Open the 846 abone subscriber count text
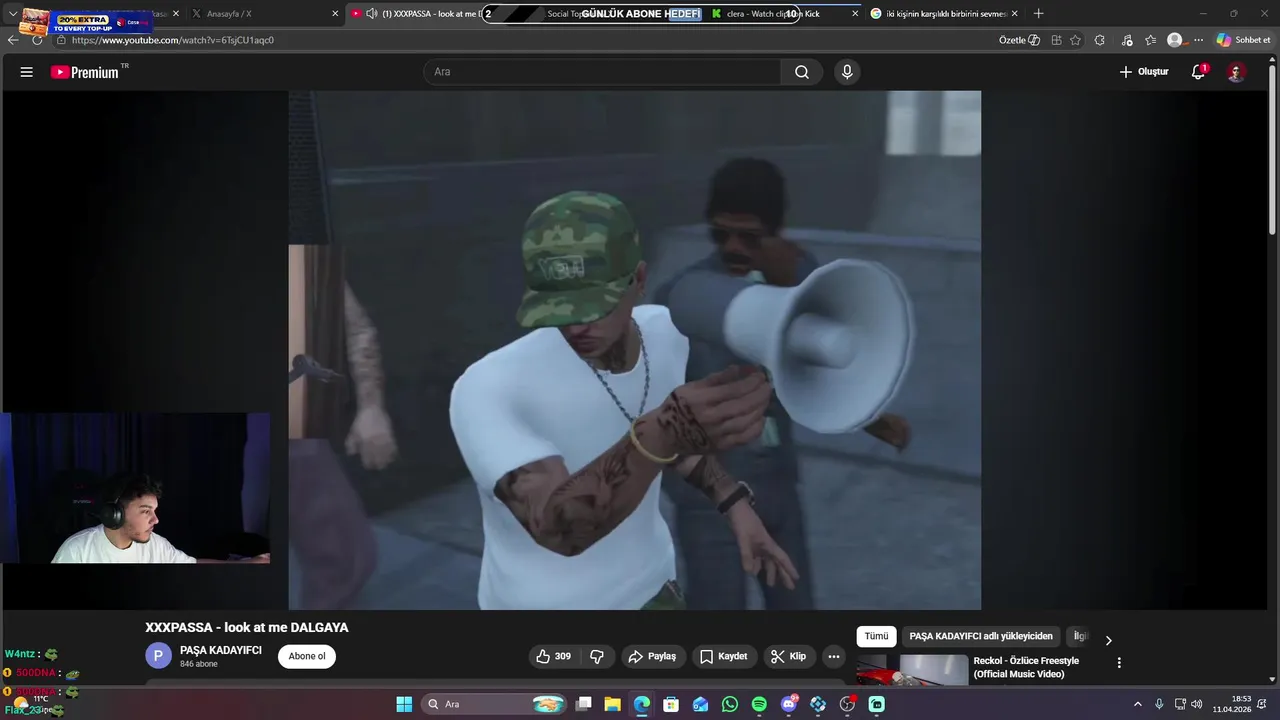This screenshot has width=1280, height=720. [199, 664]
